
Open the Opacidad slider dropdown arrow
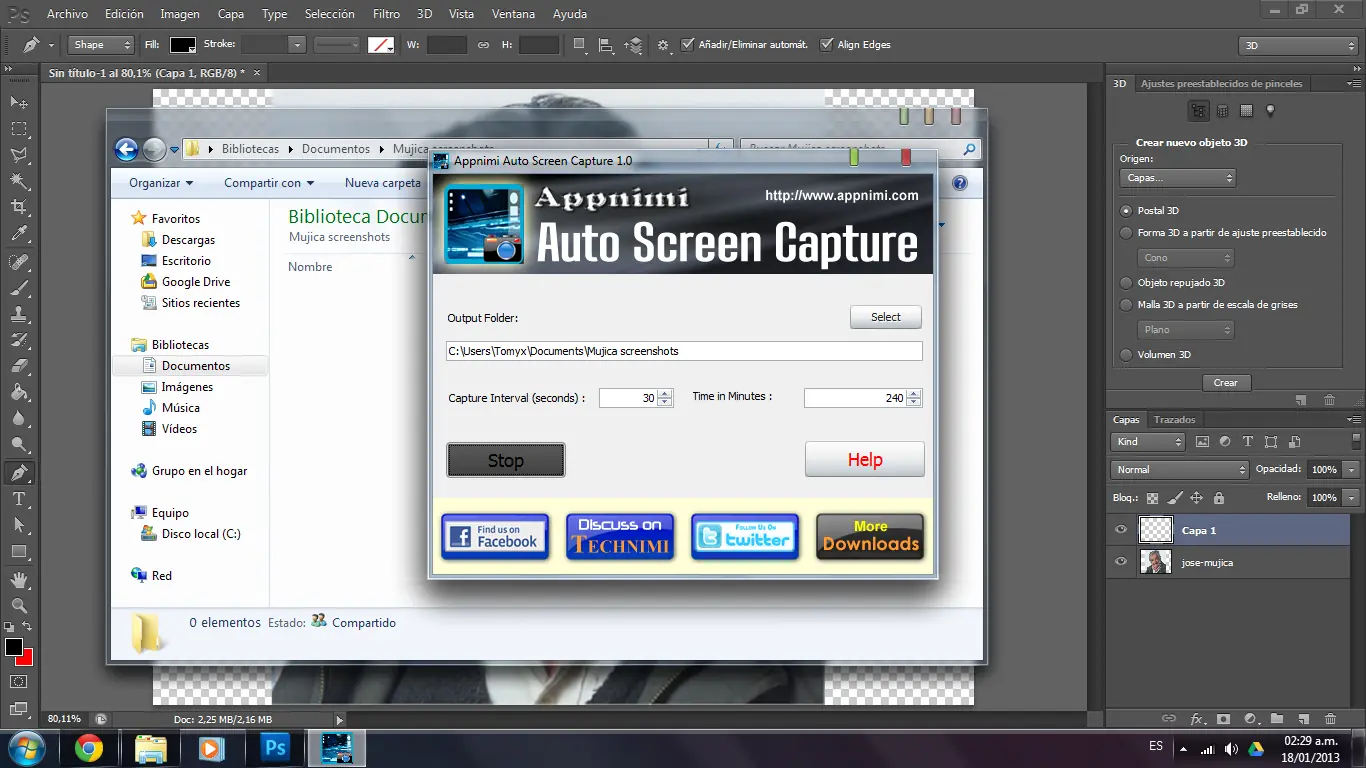pyautogui.click(x=1351, y=469)
